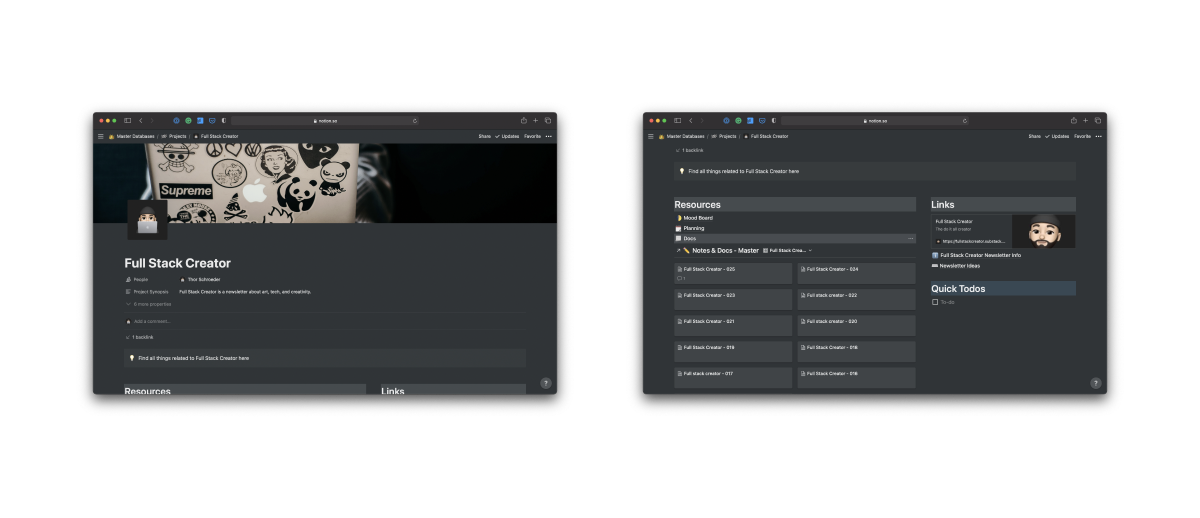Expand 5 more properties
1200x518 pixels.
[149, 304]
